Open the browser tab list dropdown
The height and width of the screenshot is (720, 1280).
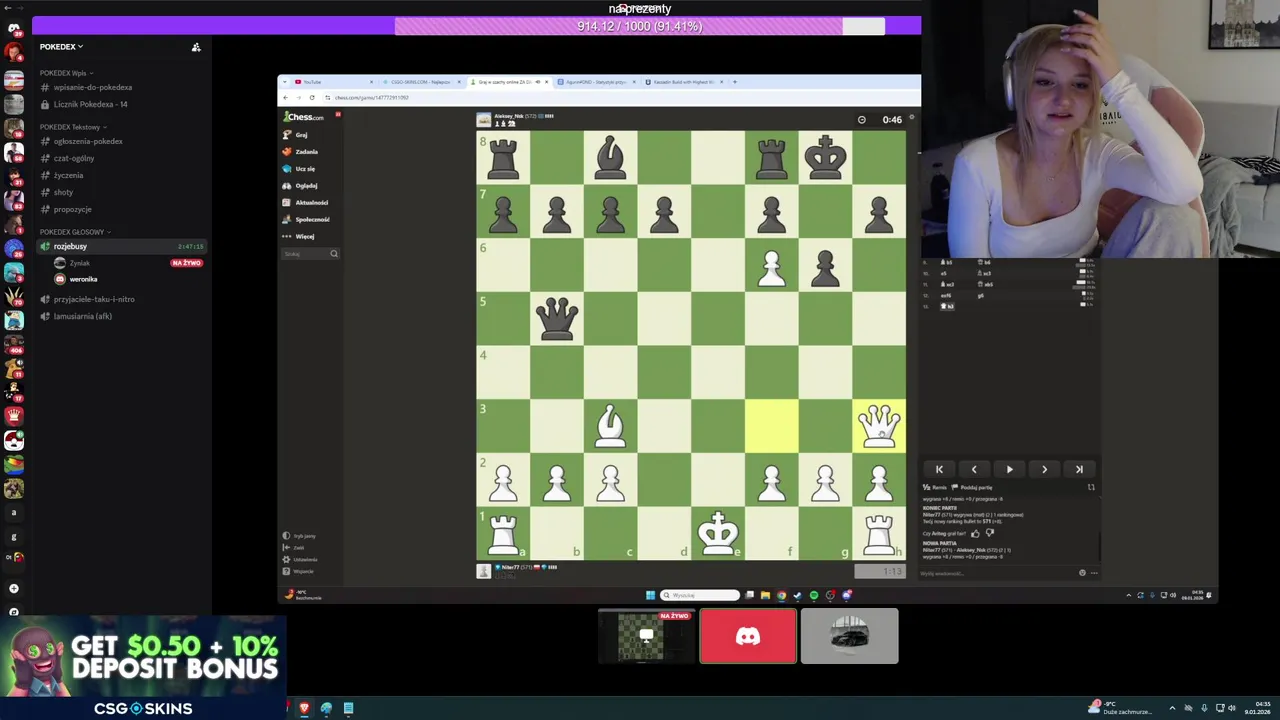287,82
